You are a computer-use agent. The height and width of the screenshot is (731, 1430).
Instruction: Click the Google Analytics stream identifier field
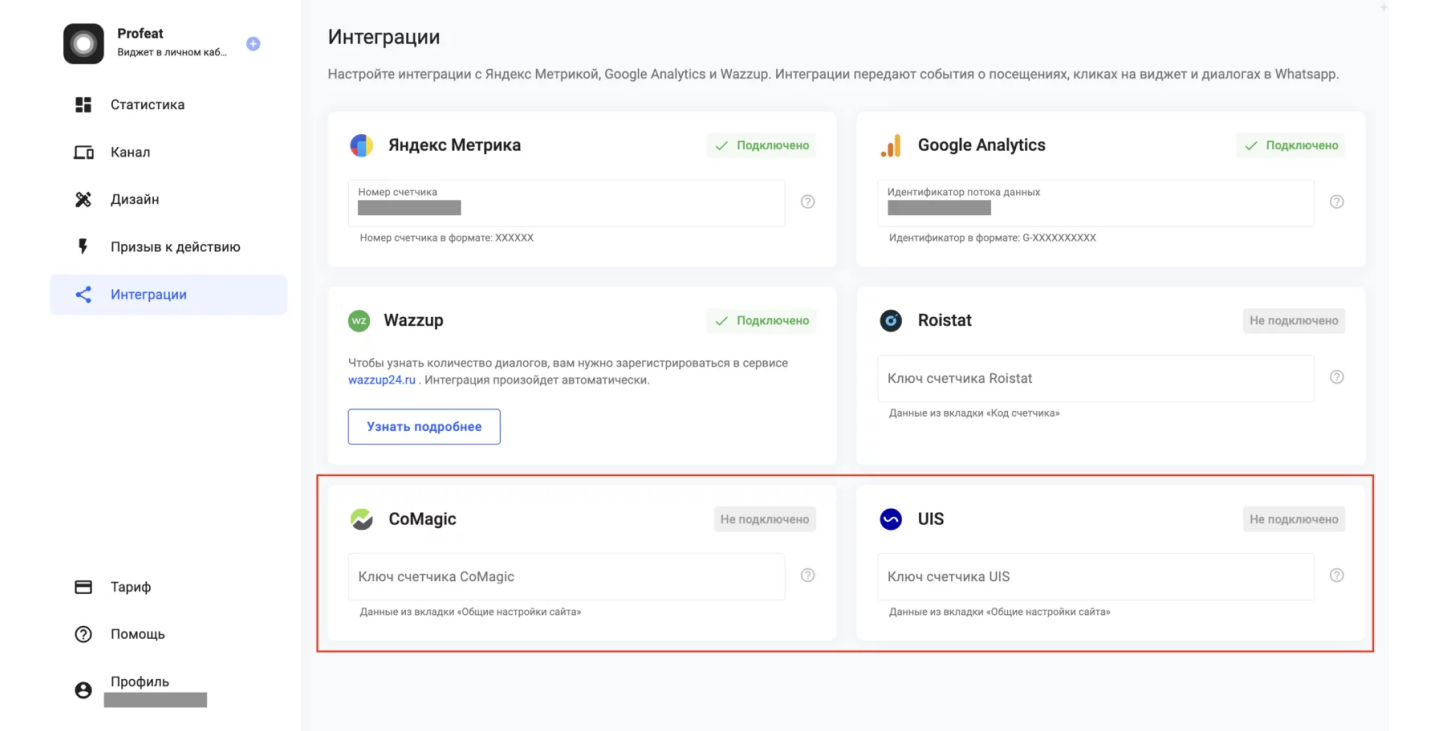point(1095,203)
